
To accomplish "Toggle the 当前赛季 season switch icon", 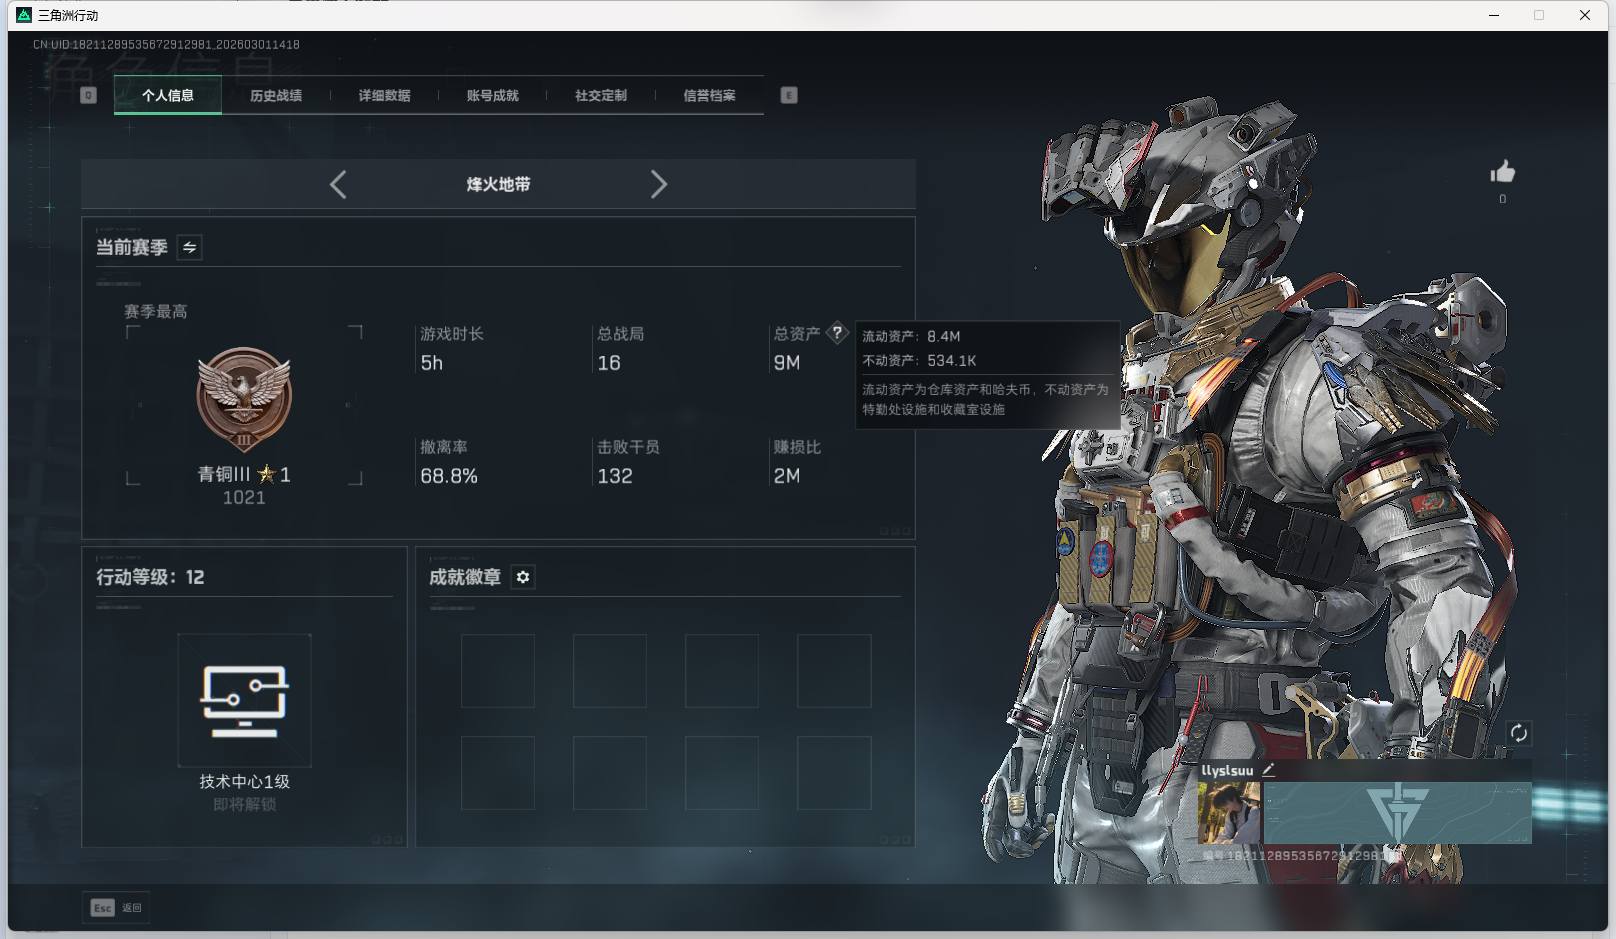I will point(189,247).
